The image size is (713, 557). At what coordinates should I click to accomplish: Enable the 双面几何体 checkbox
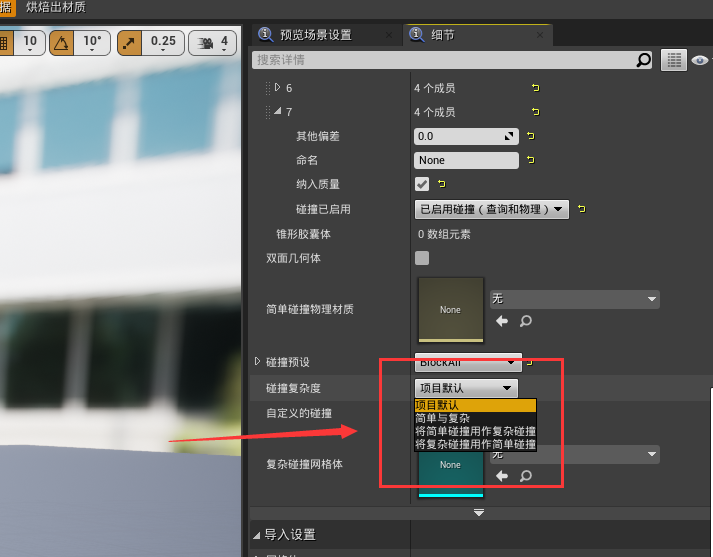[422, 258]
